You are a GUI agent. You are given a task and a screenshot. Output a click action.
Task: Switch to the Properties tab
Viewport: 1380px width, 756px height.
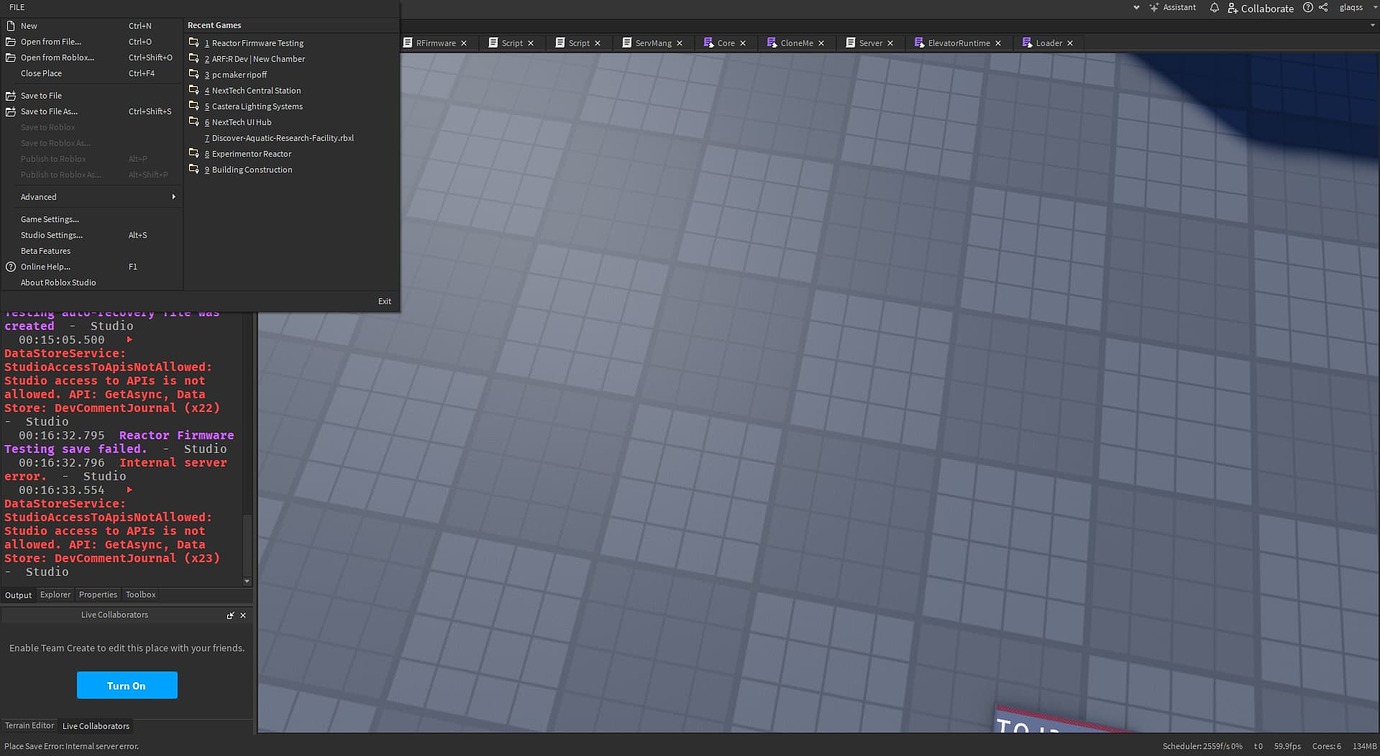[98, 595]
